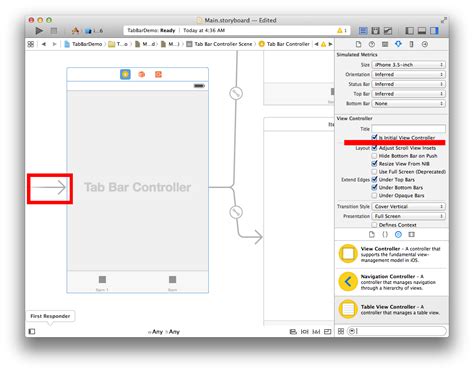Select the Tab Bar Controller scene dock icon
The width and height of the screenshot is (474, 372).
pos(125,74)
